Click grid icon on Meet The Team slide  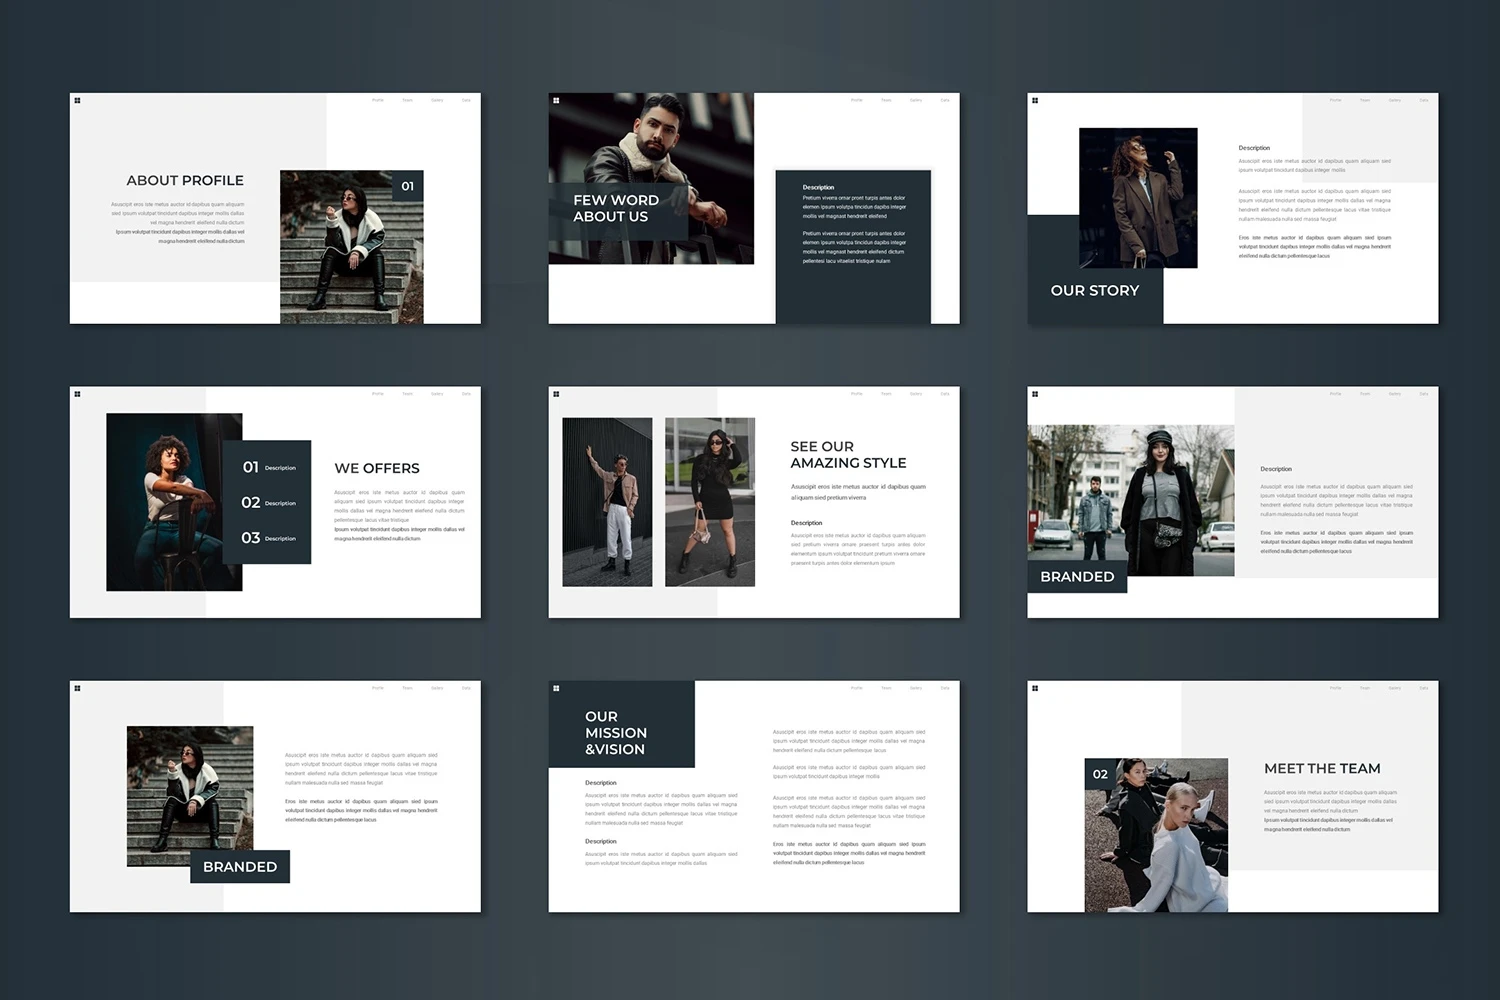pos(1035,688)
